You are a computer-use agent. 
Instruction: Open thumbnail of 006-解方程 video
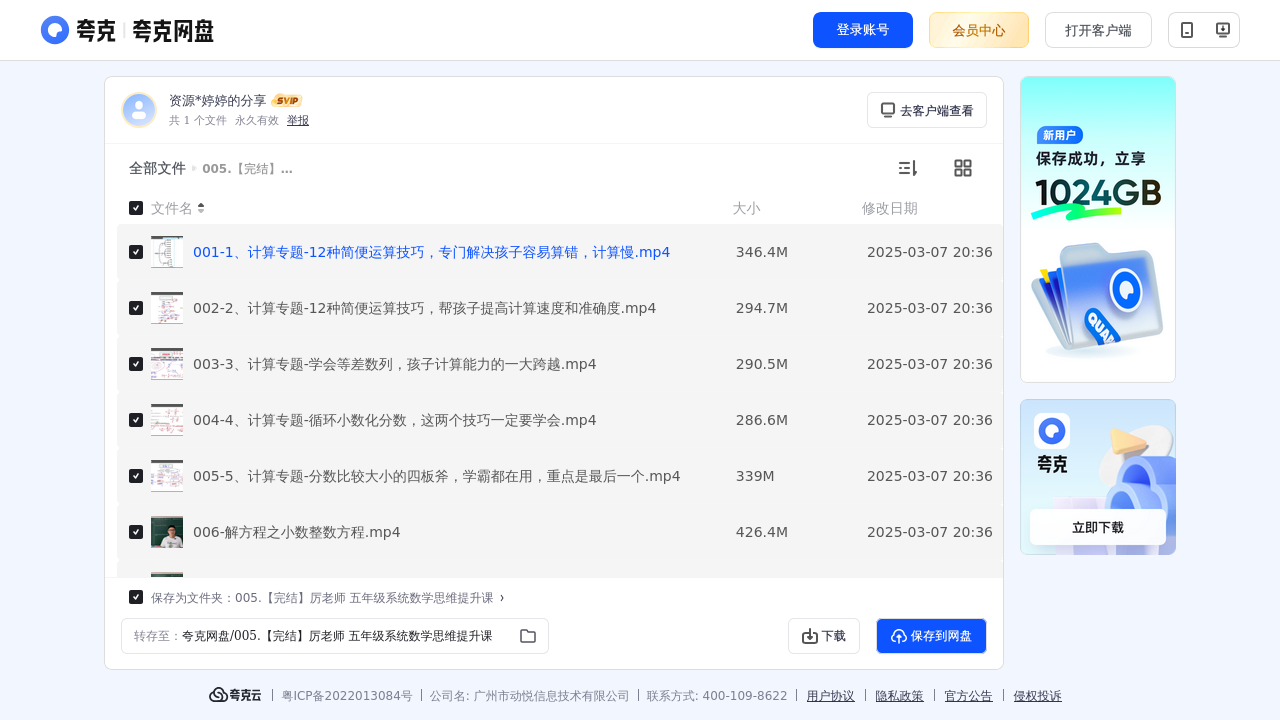tap(167, 532)
